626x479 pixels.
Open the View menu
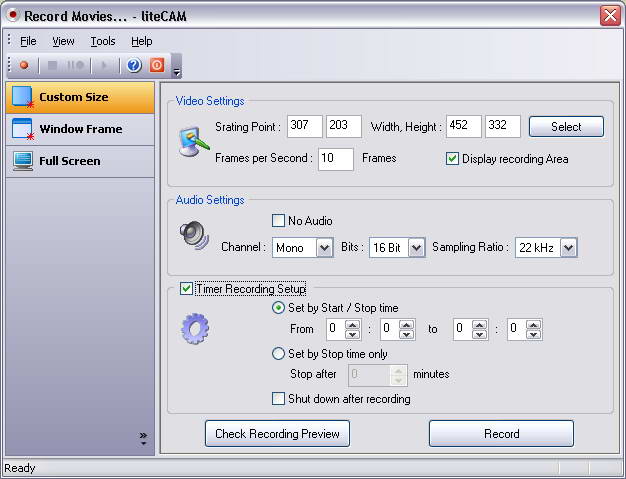coord(63,41)
